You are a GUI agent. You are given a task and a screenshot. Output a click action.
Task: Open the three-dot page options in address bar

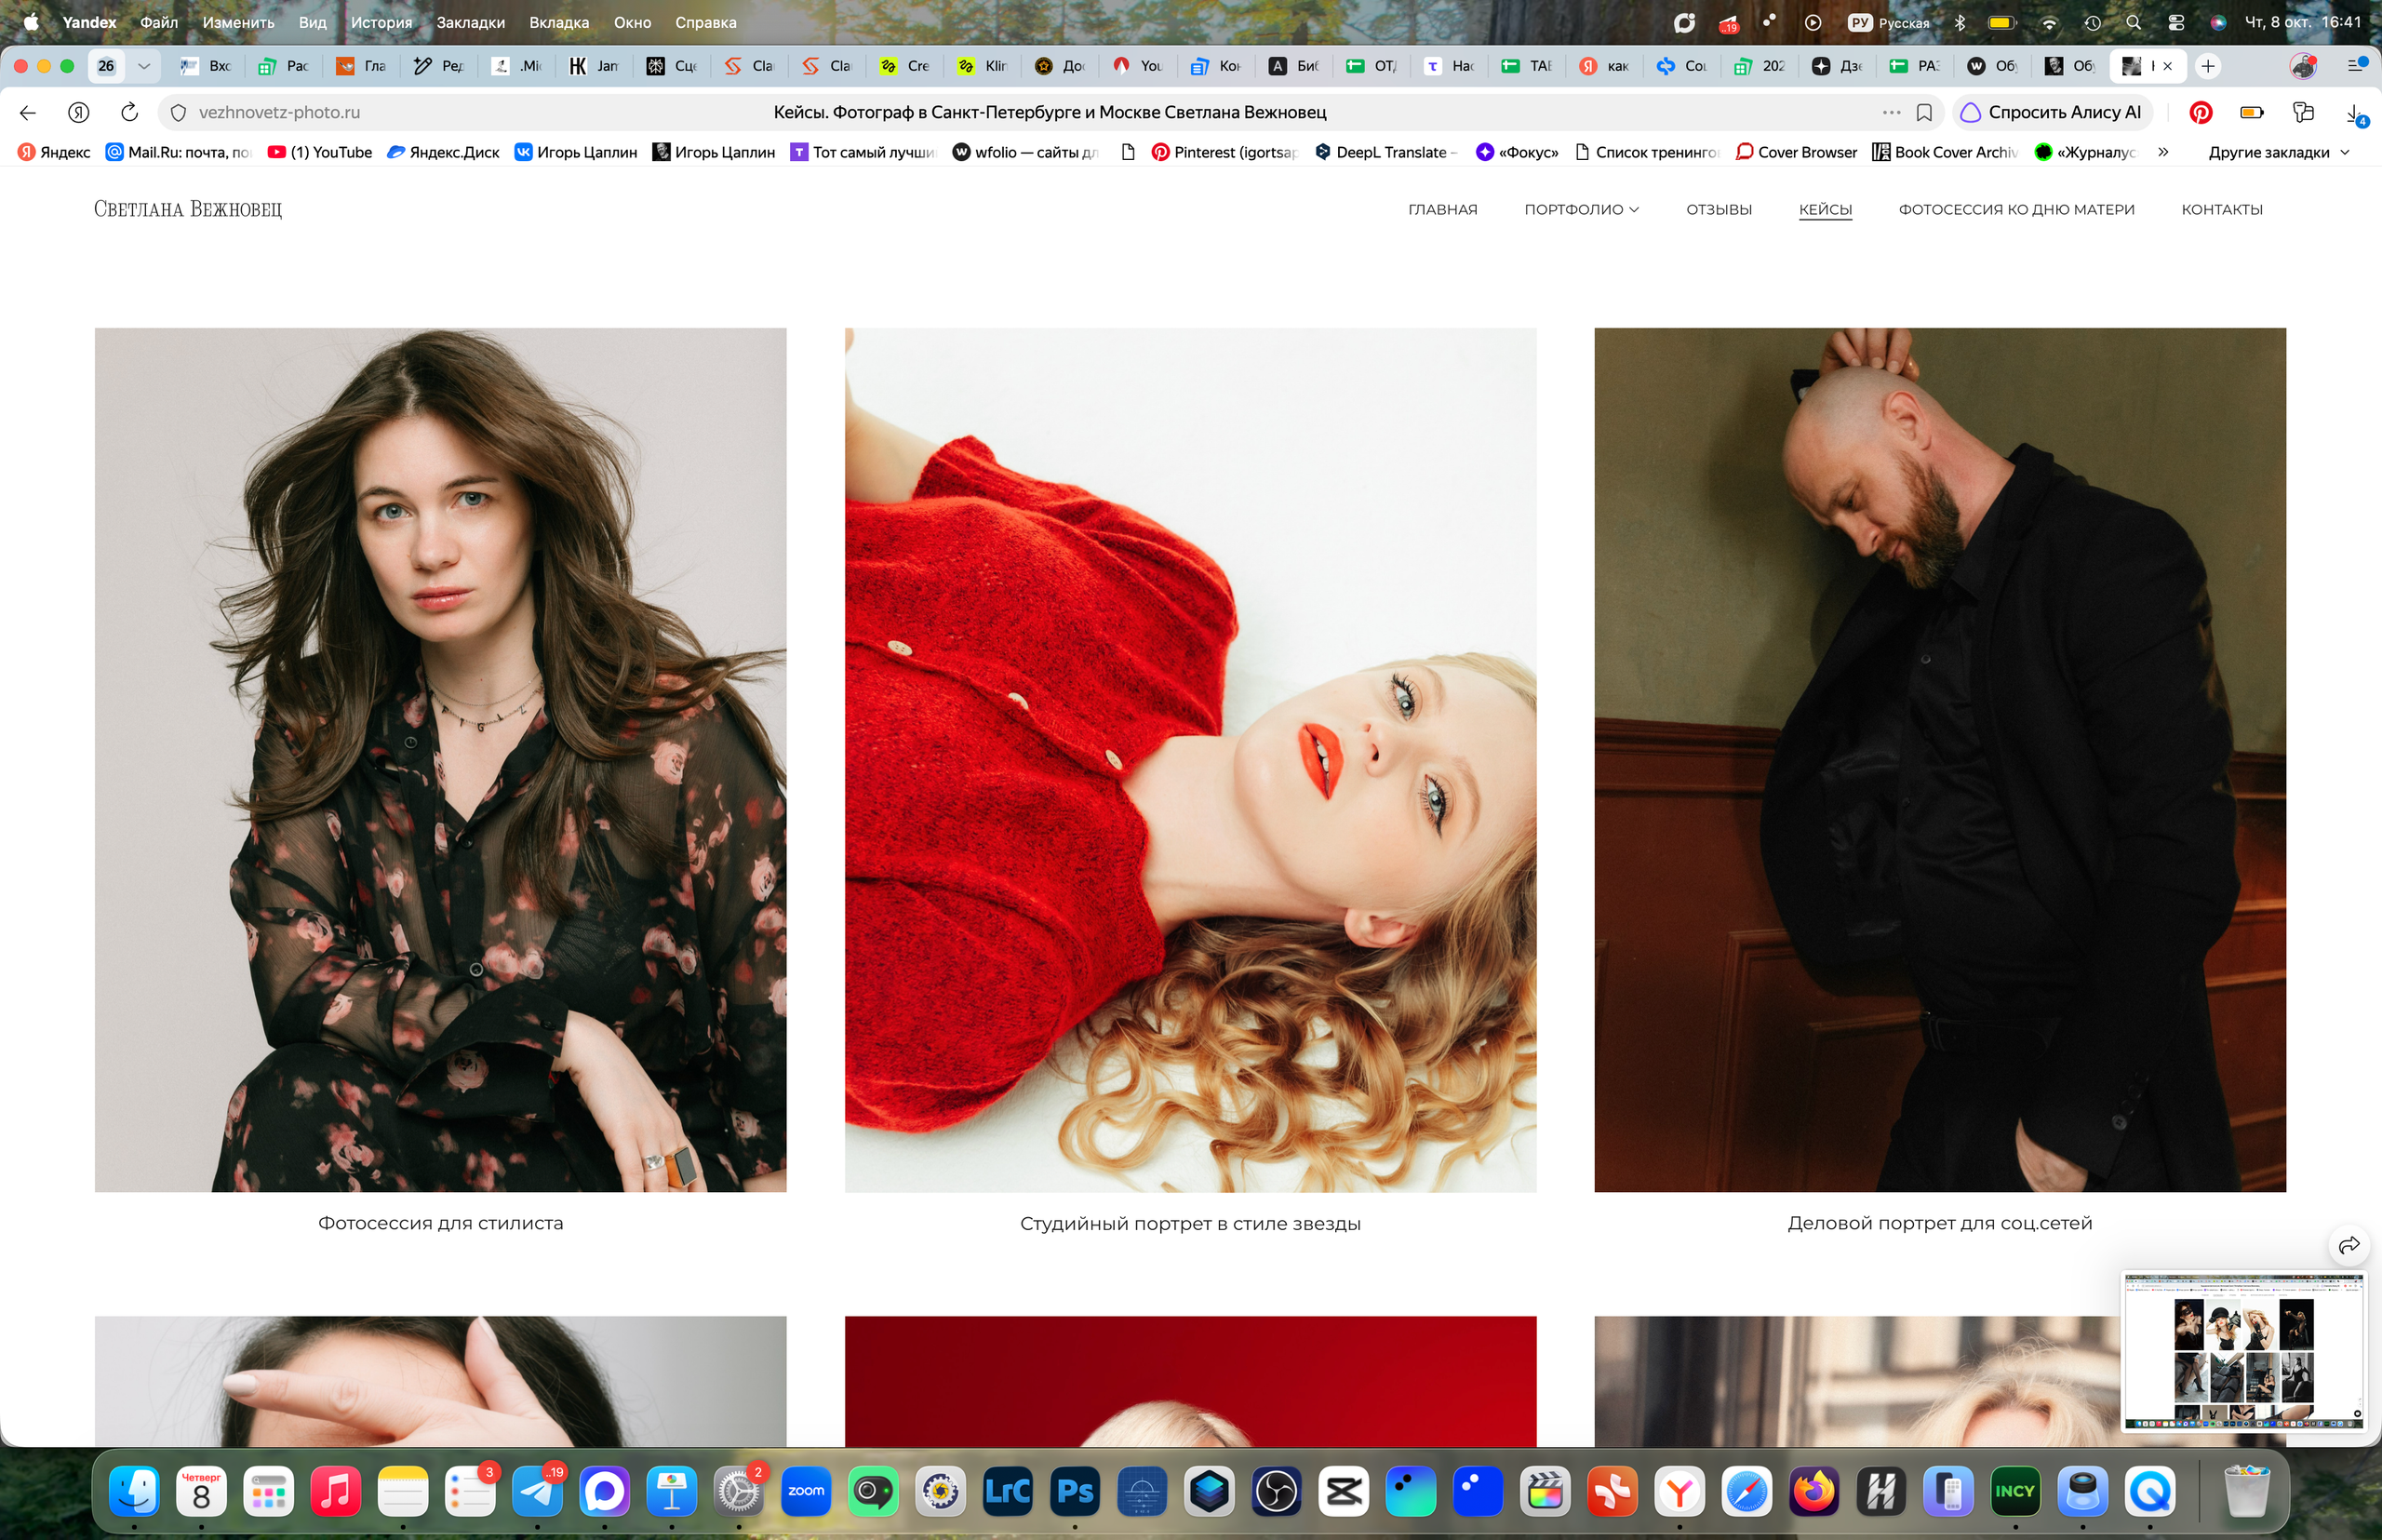pyautogui.click(x=1892, y=112)
